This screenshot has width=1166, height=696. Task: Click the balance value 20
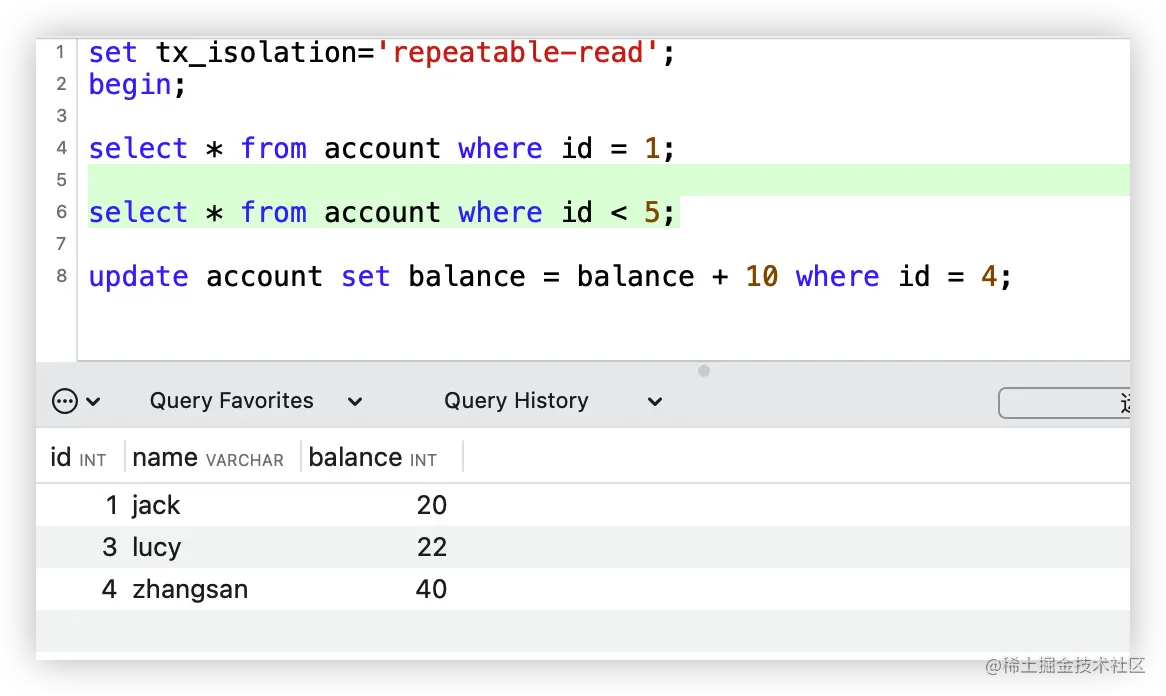431,506
